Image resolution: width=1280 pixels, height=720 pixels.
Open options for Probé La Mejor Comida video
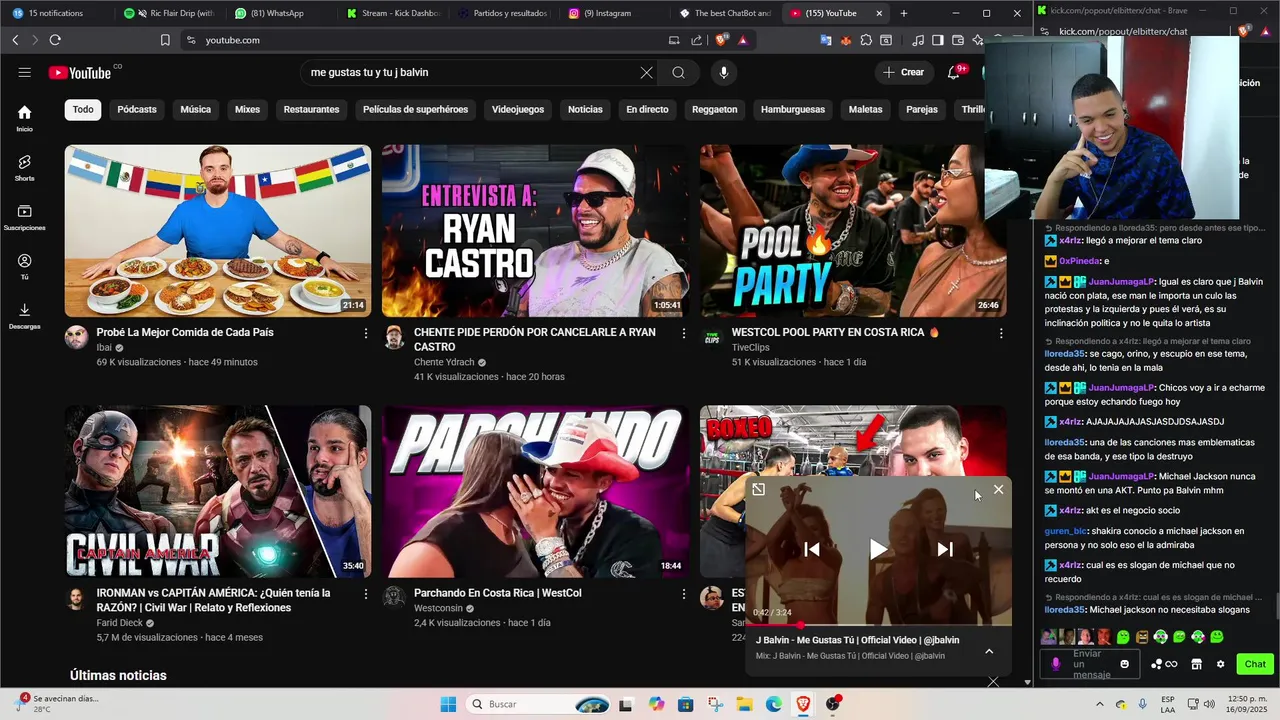pos(366,333)
